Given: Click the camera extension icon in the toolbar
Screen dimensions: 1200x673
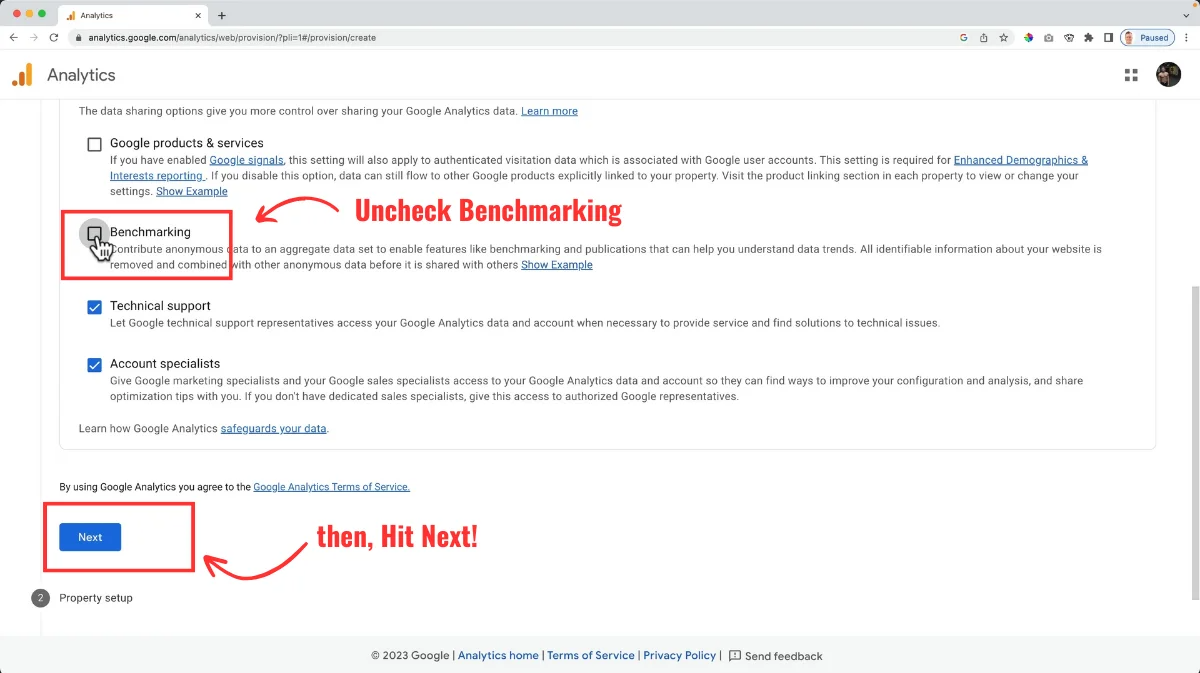Looking at the screenshot, I should tap(1047, 37).
